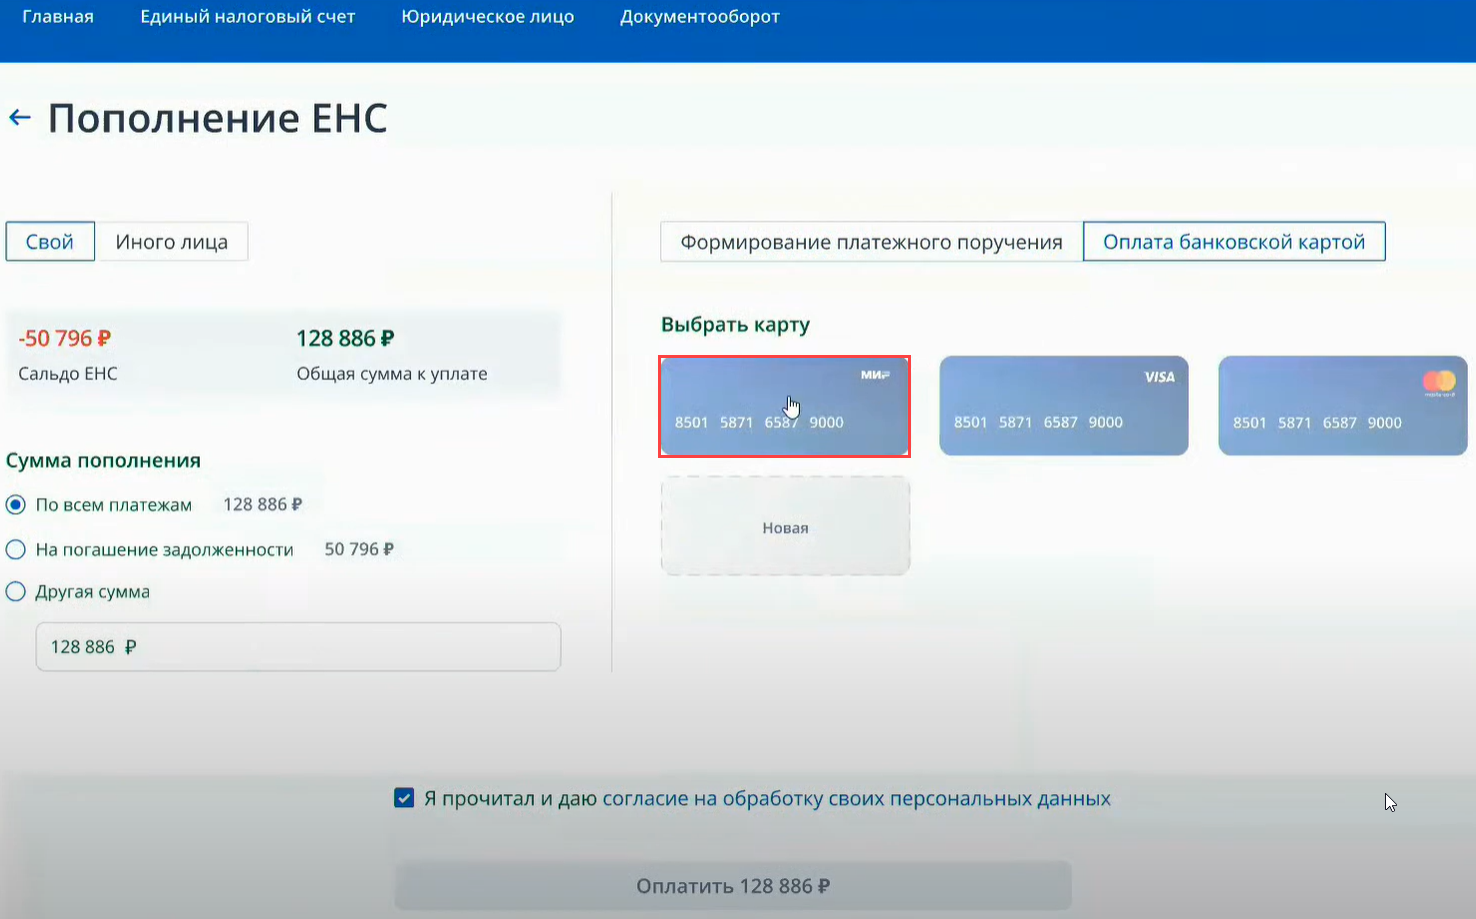Select the Свой tab

pos(50,242)
